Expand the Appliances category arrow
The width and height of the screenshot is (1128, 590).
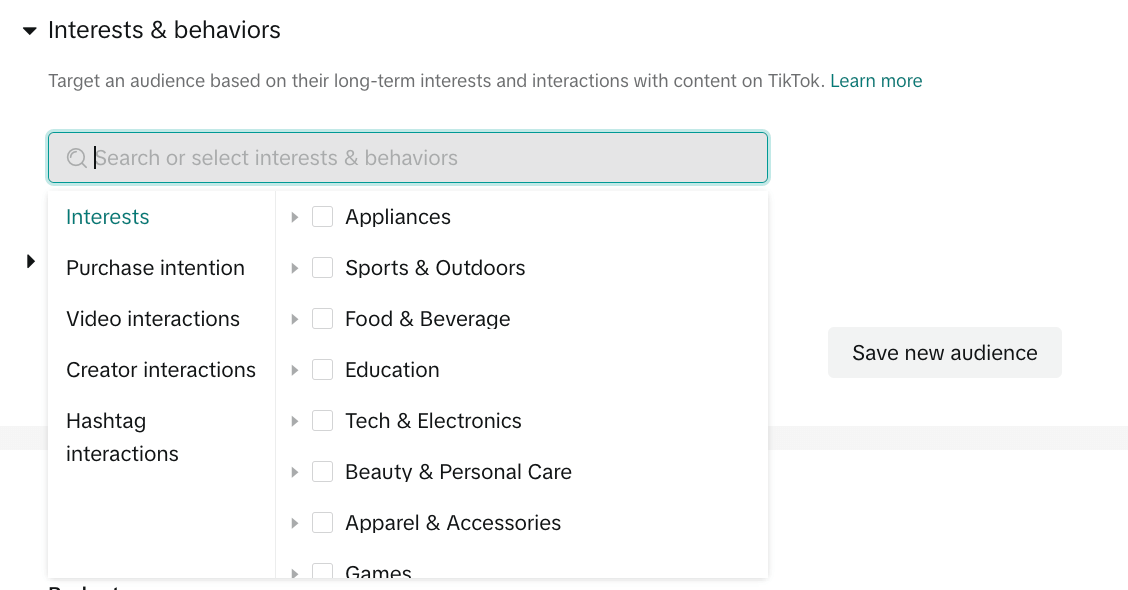[294, 217]
